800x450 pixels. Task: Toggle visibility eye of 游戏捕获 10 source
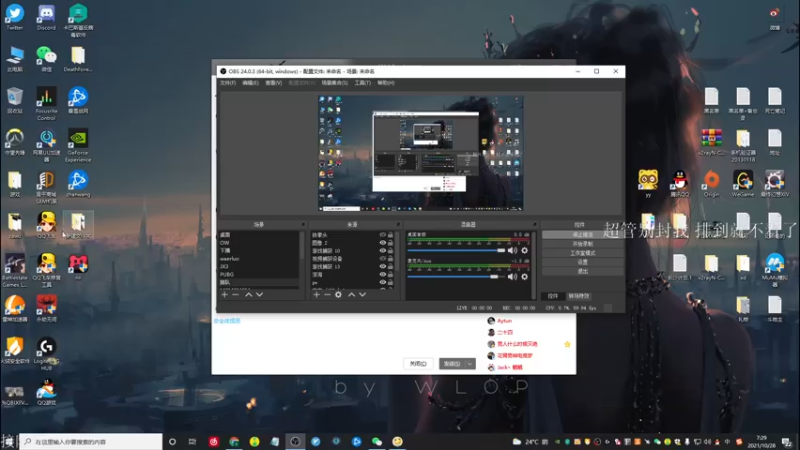(x=383, y=251)
